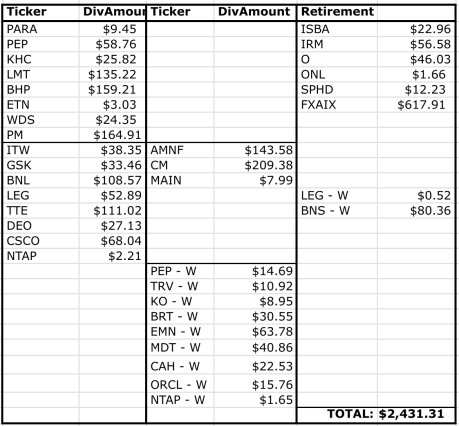459x426 pixels.
Task: Select the MAIN ticker cell
Action: (x=180, y=180)
